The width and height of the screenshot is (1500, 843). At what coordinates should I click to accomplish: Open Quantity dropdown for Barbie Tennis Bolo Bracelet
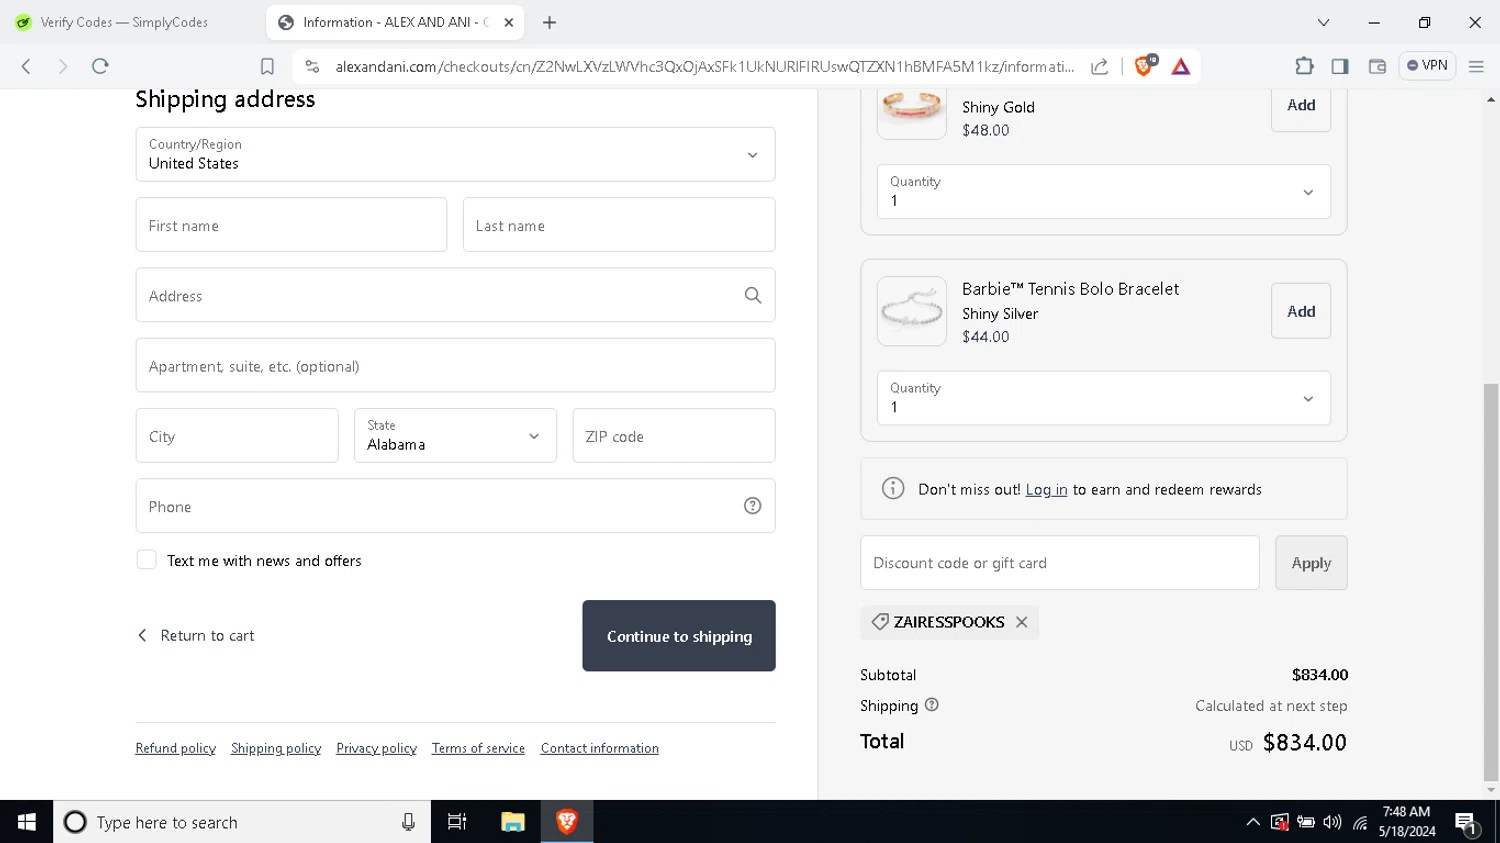pos(1104,398)
